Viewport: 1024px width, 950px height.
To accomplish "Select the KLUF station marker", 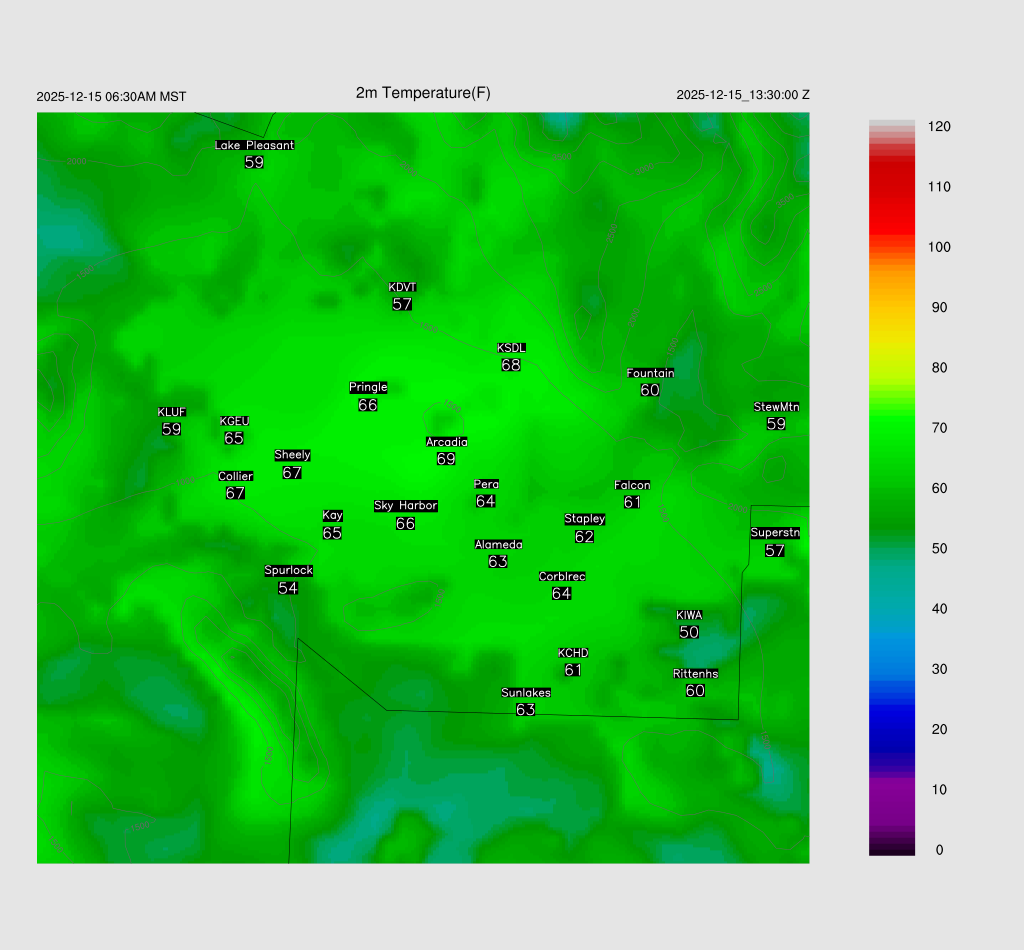I will (171, 413).
